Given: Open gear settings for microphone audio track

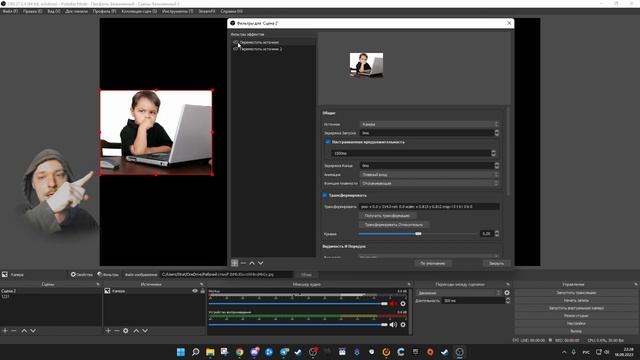Looking at the screenshot, I should 403,304.
